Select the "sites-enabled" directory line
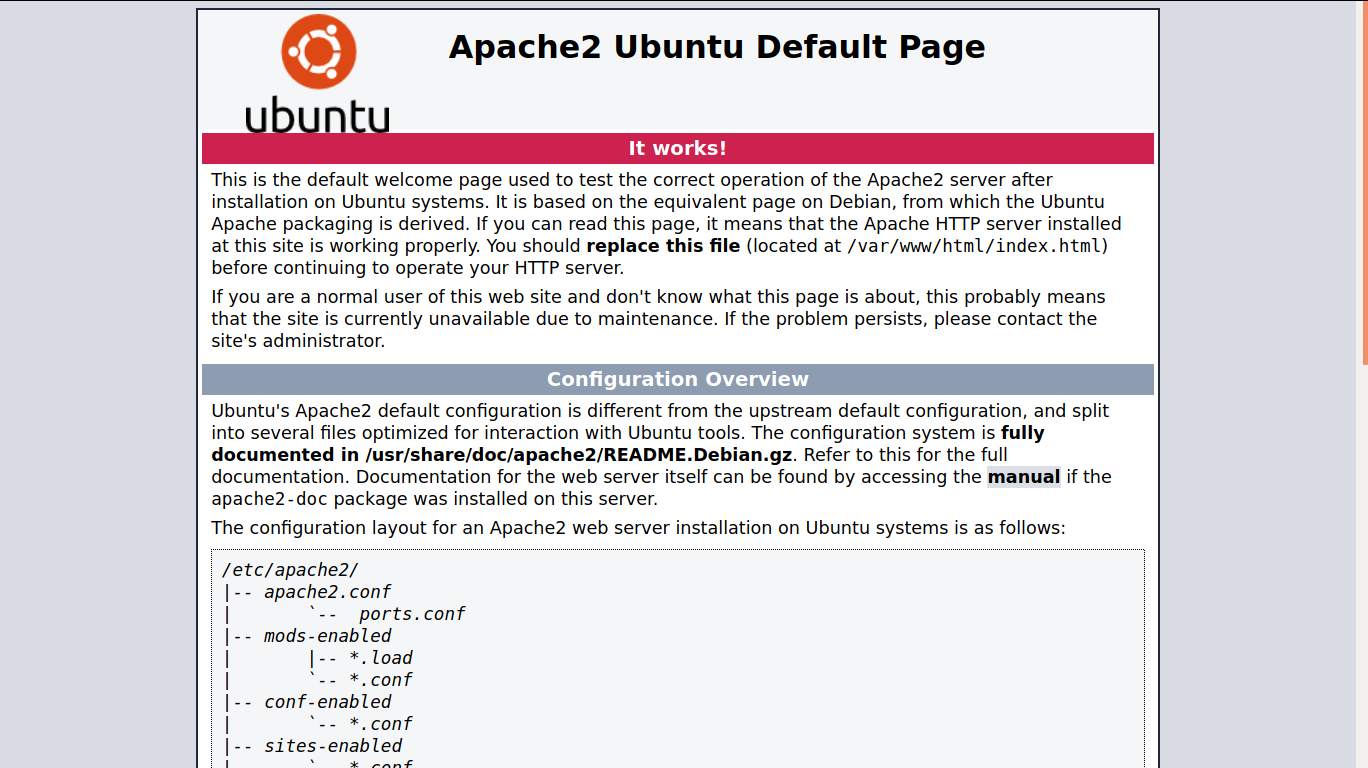The height and width of the screenshot is (768, 1368). click(x=333, y=746)
